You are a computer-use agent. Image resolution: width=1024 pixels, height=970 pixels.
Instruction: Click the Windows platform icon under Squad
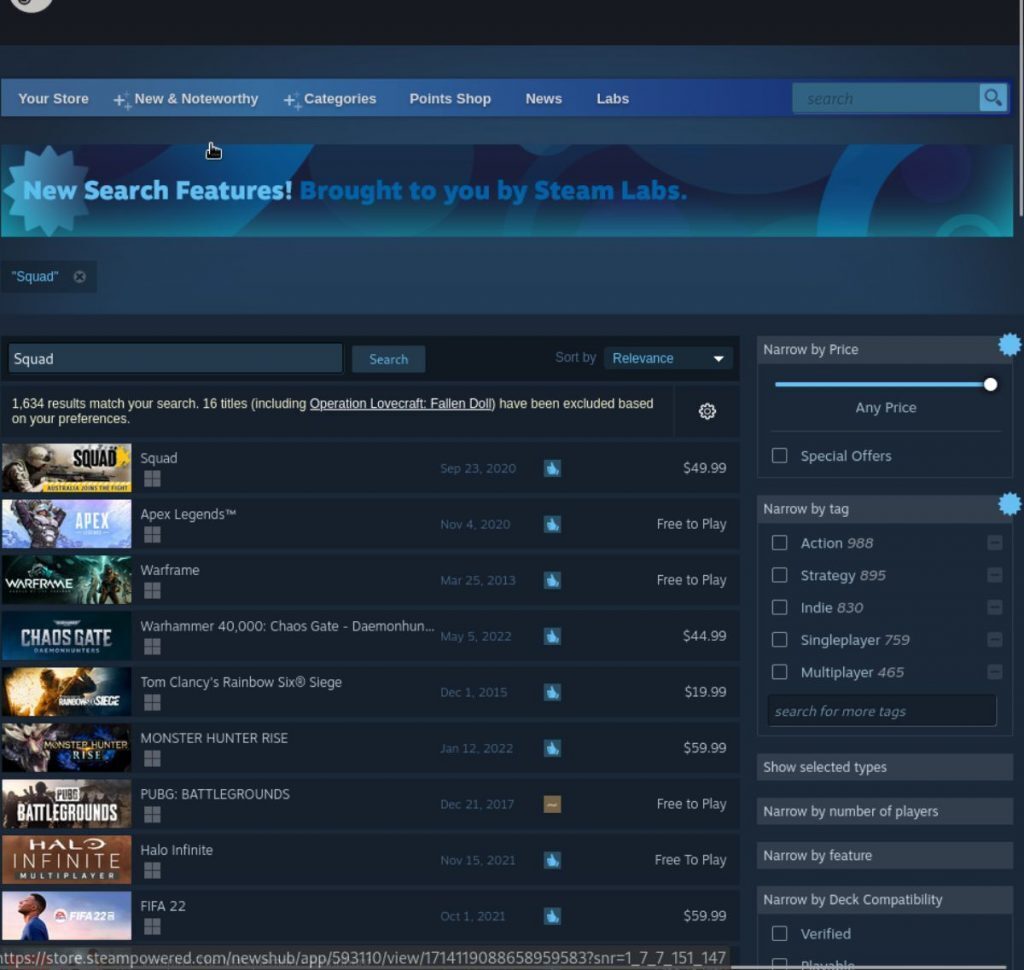[151, 480]
